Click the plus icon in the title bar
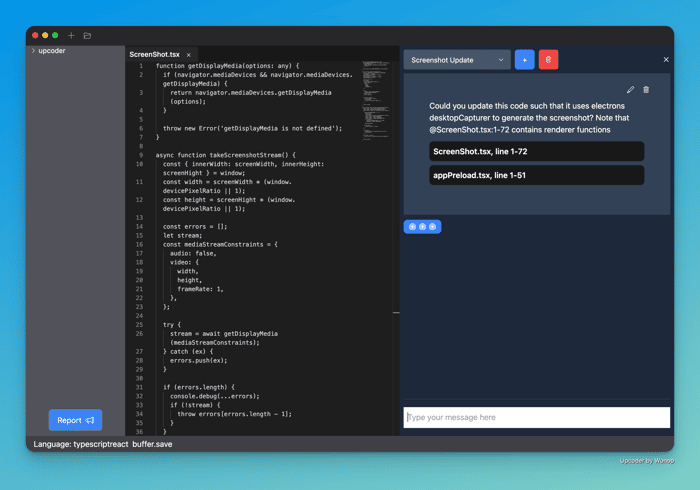Viewport: 700px width, 490px height. point(71,35)
